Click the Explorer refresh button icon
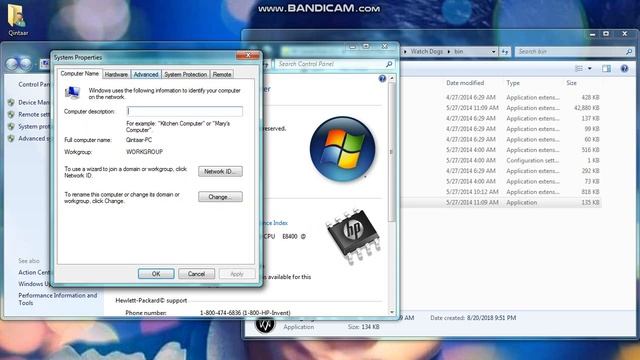The width and height of the screenshot is (640, 360). 505,52
